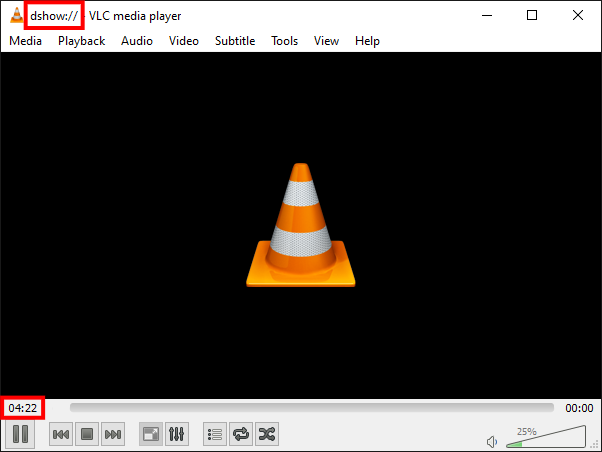This screenshot has height=452, width=602.
Task: Toggle fullscreen video mode
Action: (x=150, y=434)
